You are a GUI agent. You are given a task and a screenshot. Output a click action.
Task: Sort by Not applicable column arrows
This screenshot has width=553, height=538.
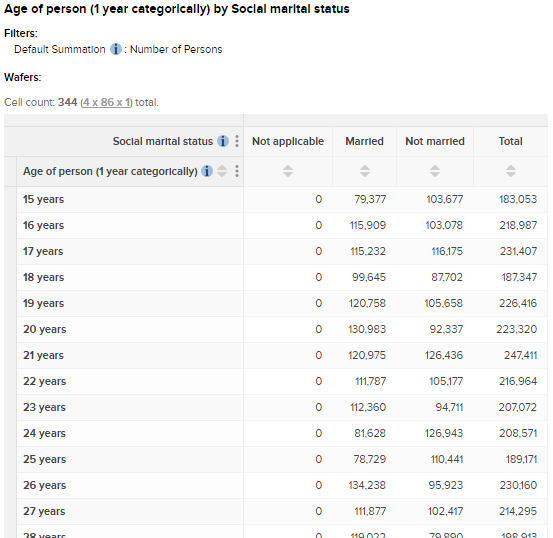click(288, 171)
